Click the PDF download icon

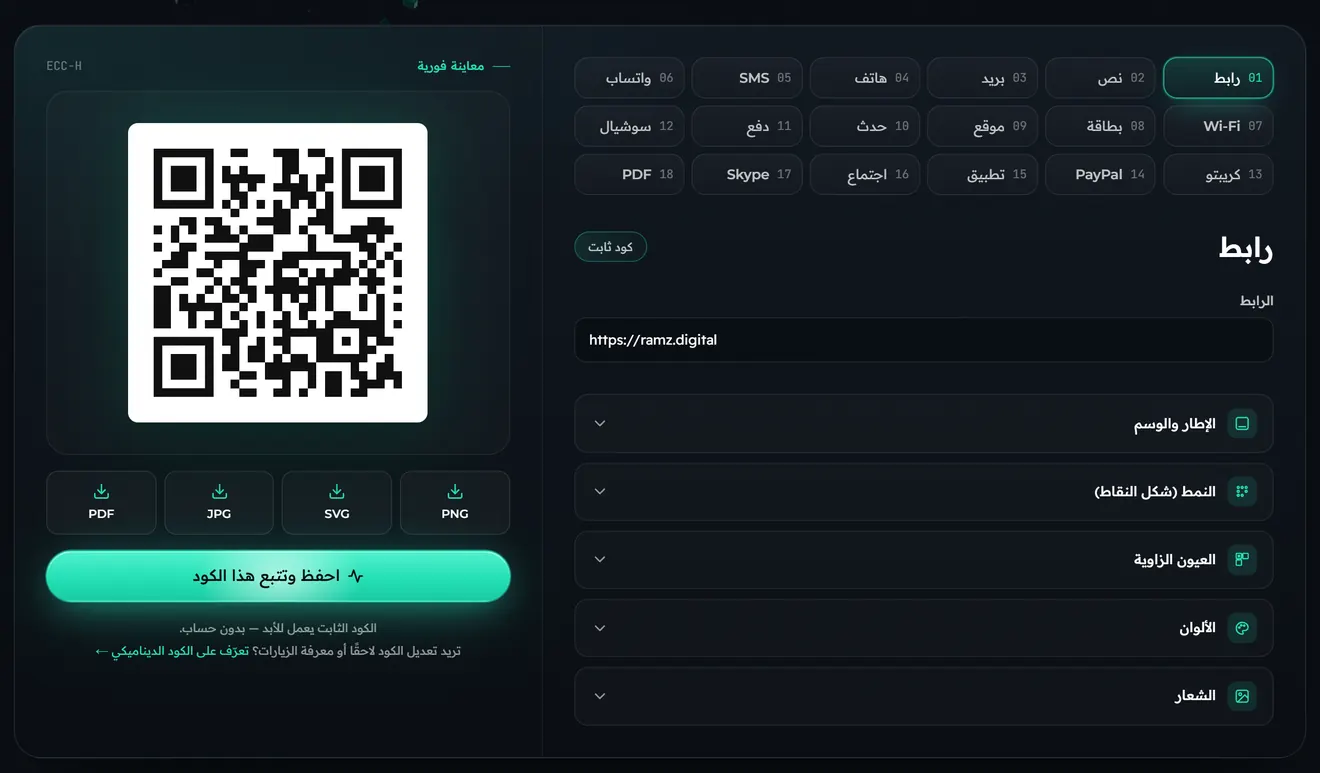pos(101,491)
